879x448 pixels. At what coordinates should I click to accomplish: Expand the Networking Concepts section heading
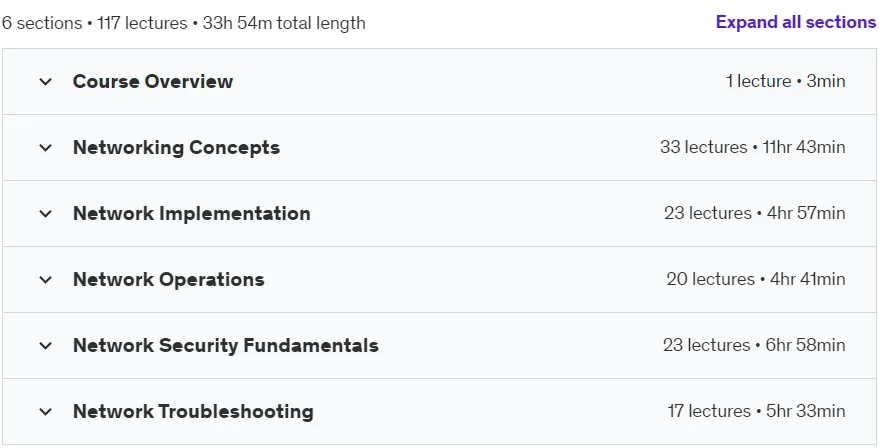[176, 147]
